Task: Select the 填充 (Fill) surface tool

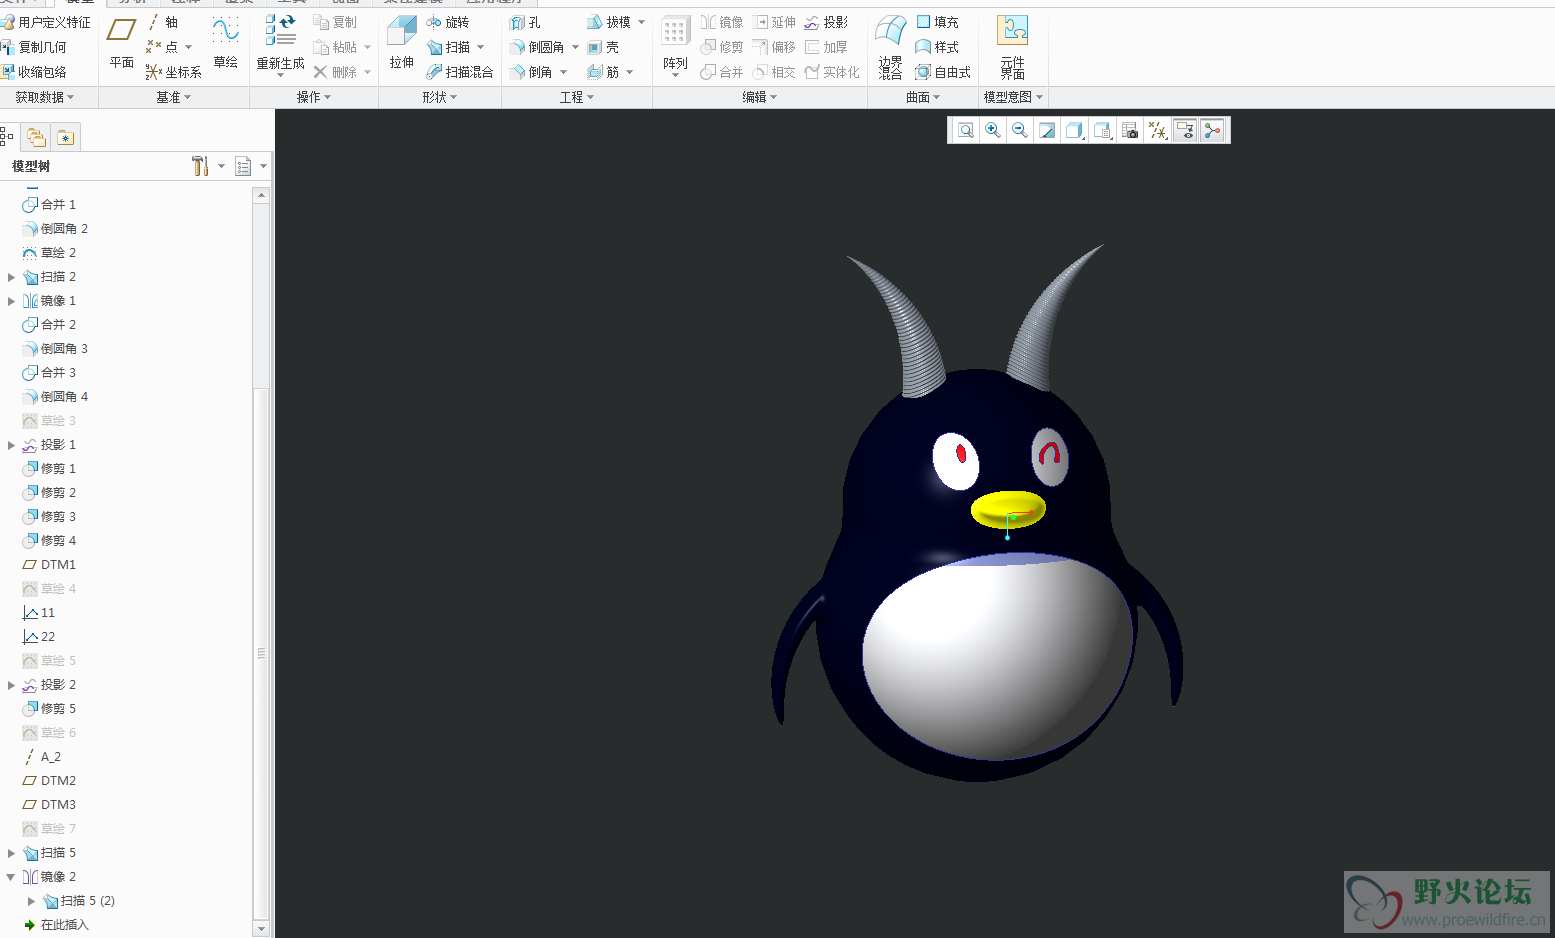Action: [x=937, y=22]
